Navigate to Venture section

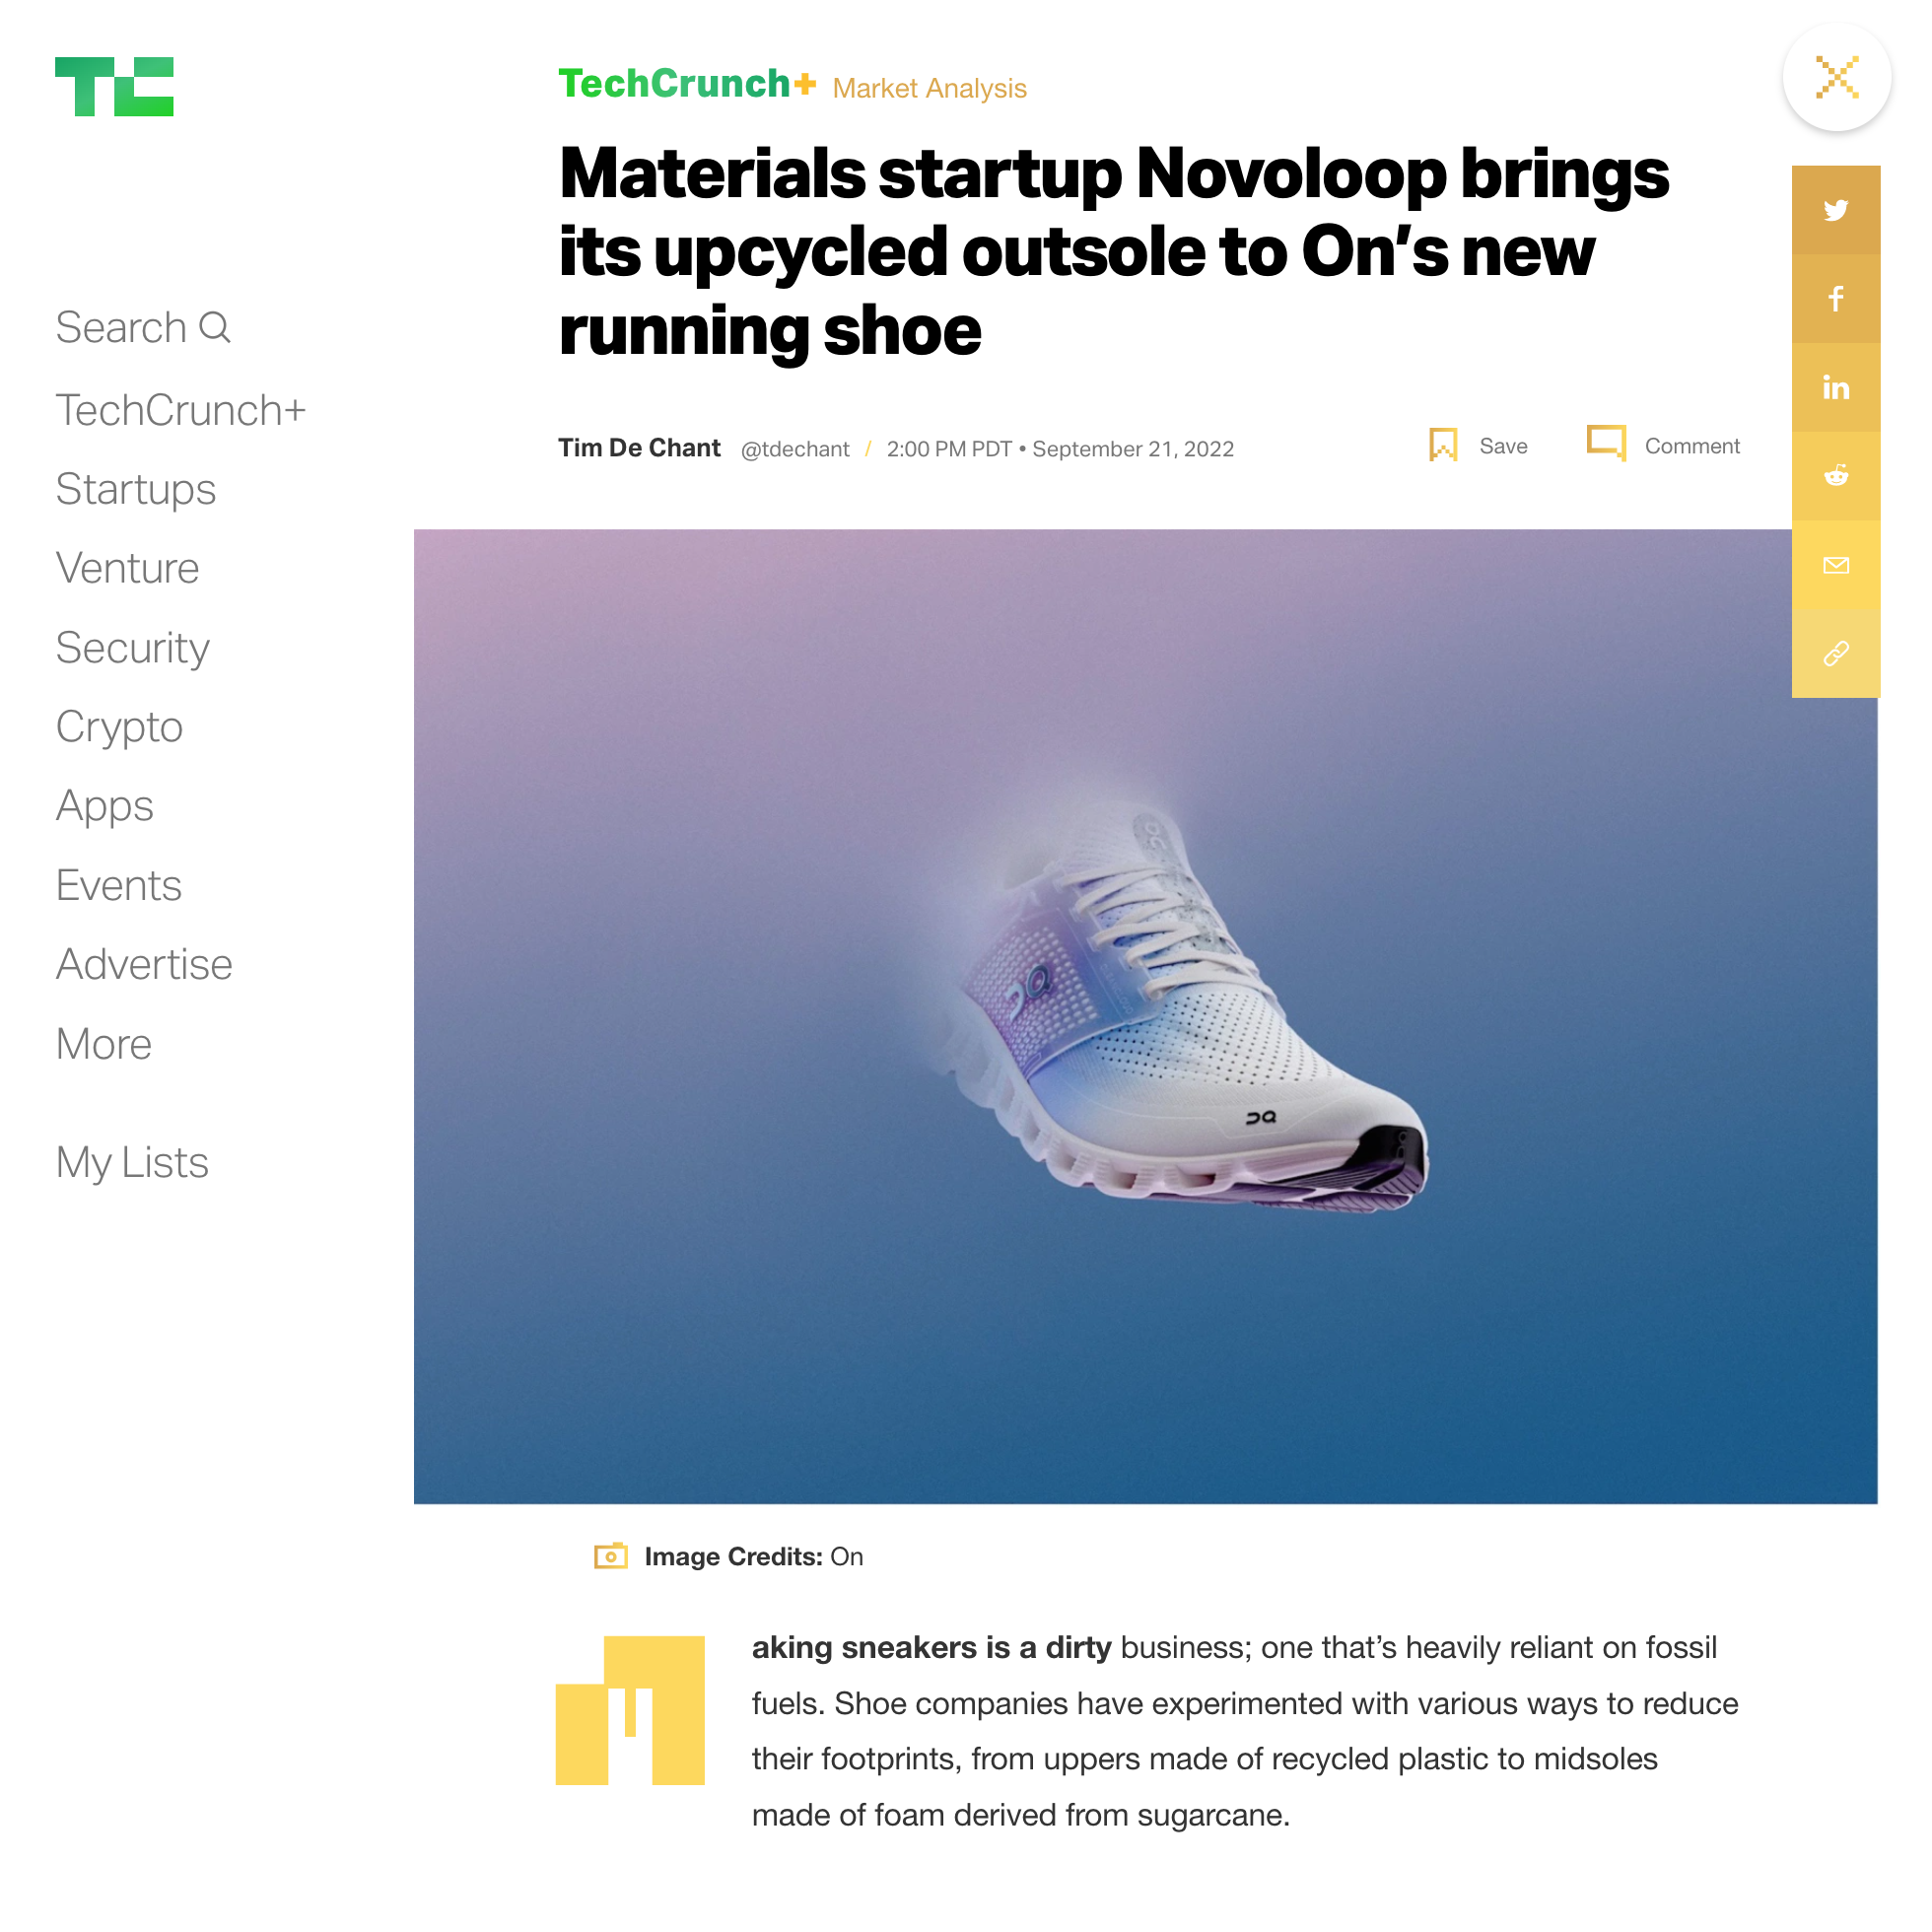click(x=128, y=568)
